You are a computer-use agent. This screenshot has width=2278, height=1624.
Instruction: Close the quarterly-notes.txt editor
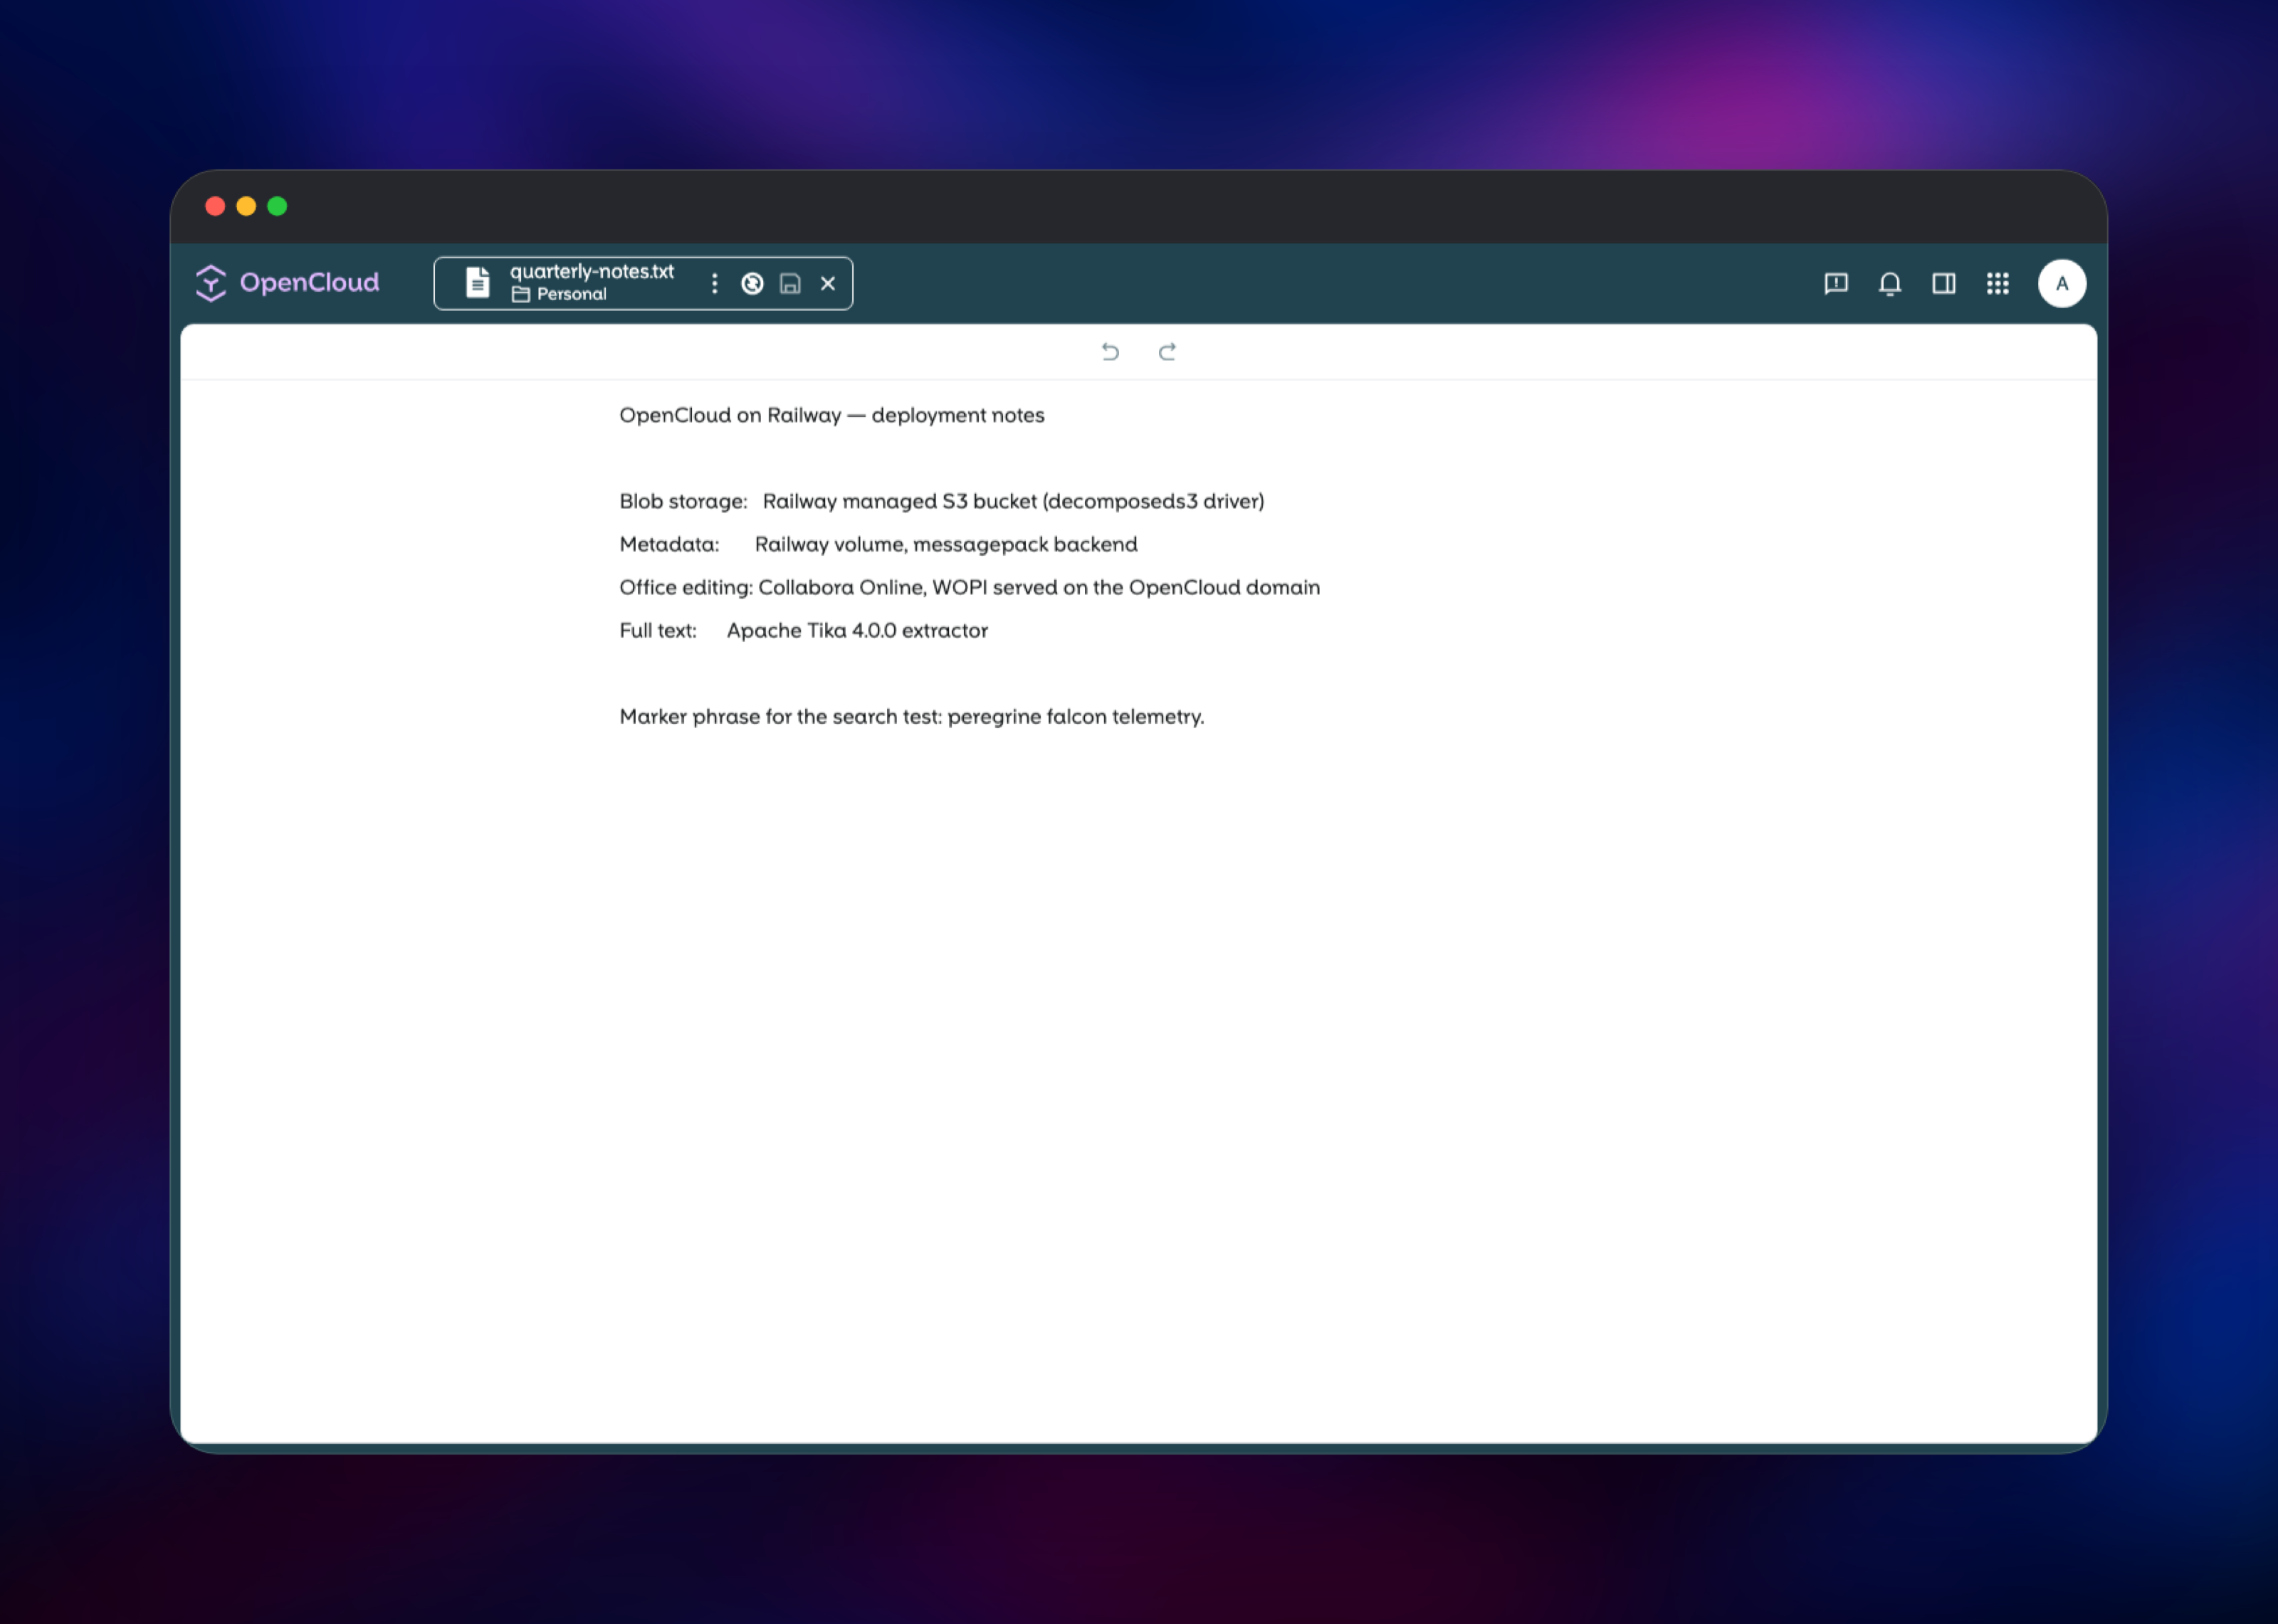click(x=828, y=284)
